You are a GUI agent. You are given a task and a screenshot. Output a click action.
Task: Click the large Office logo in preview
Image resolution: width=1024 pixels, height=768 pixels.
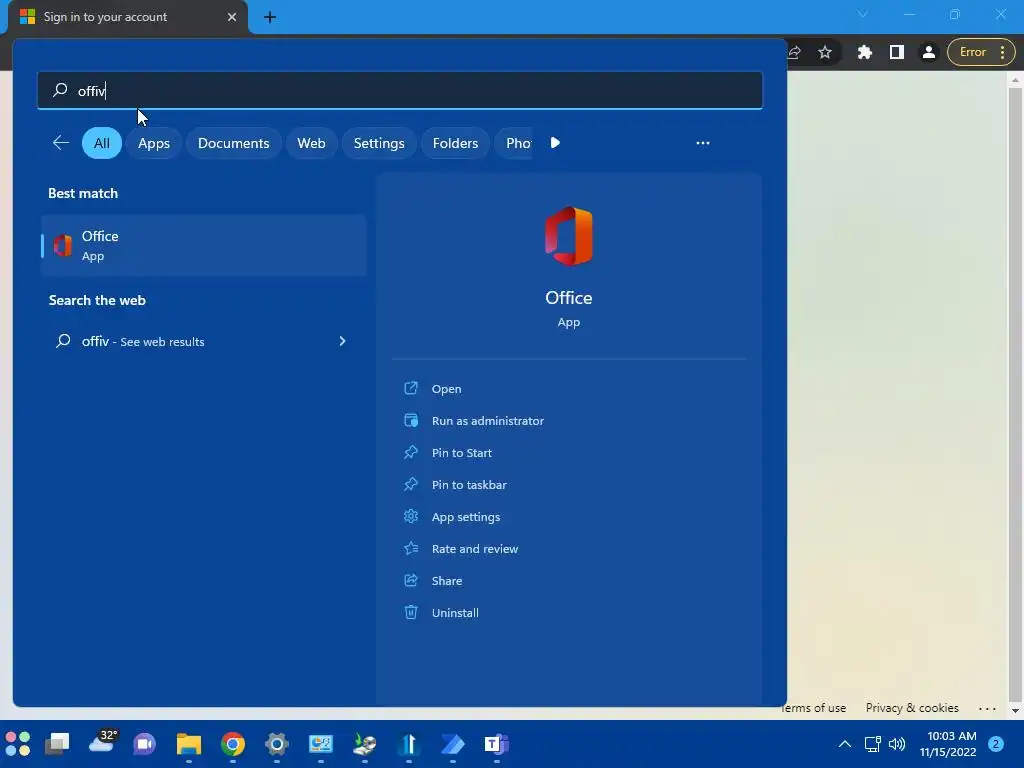[569, 236]
